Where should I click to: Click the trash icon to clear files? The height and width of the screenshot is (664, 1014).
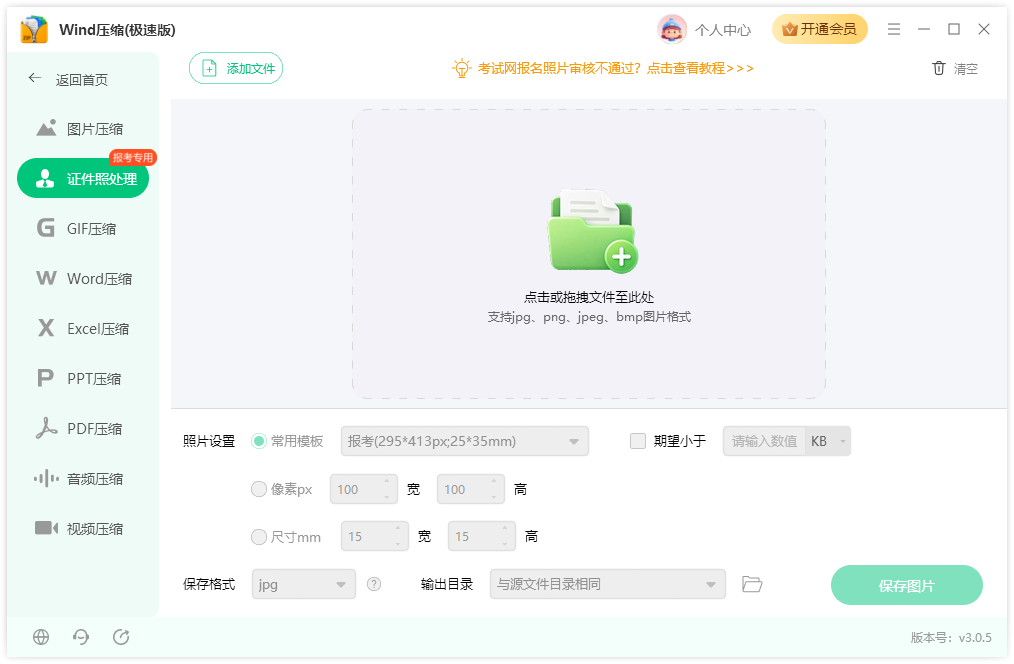tap(939, 68)
